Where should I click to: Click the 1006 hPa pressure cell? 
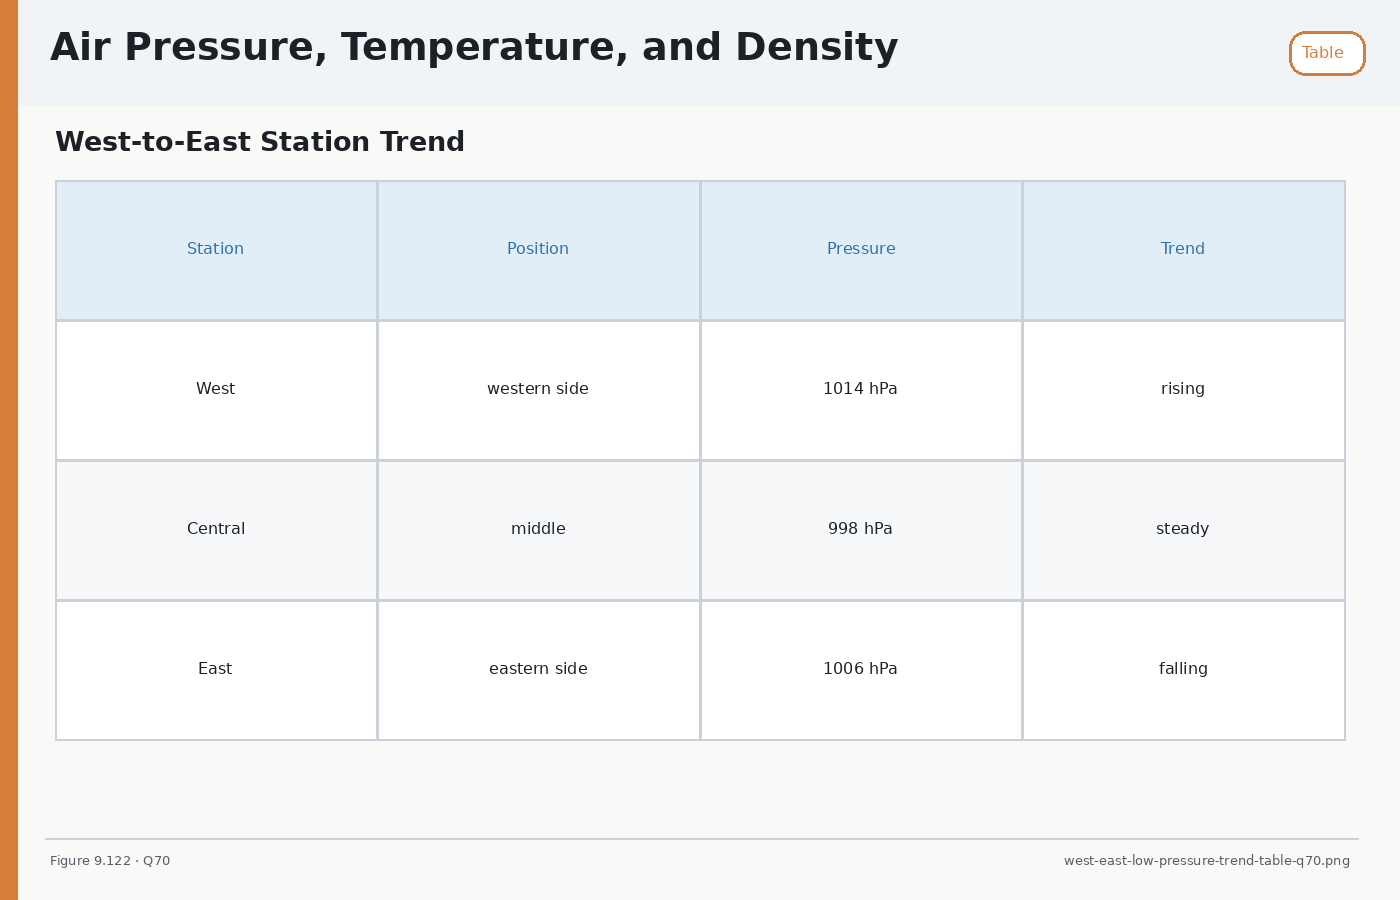coord(861,670)
